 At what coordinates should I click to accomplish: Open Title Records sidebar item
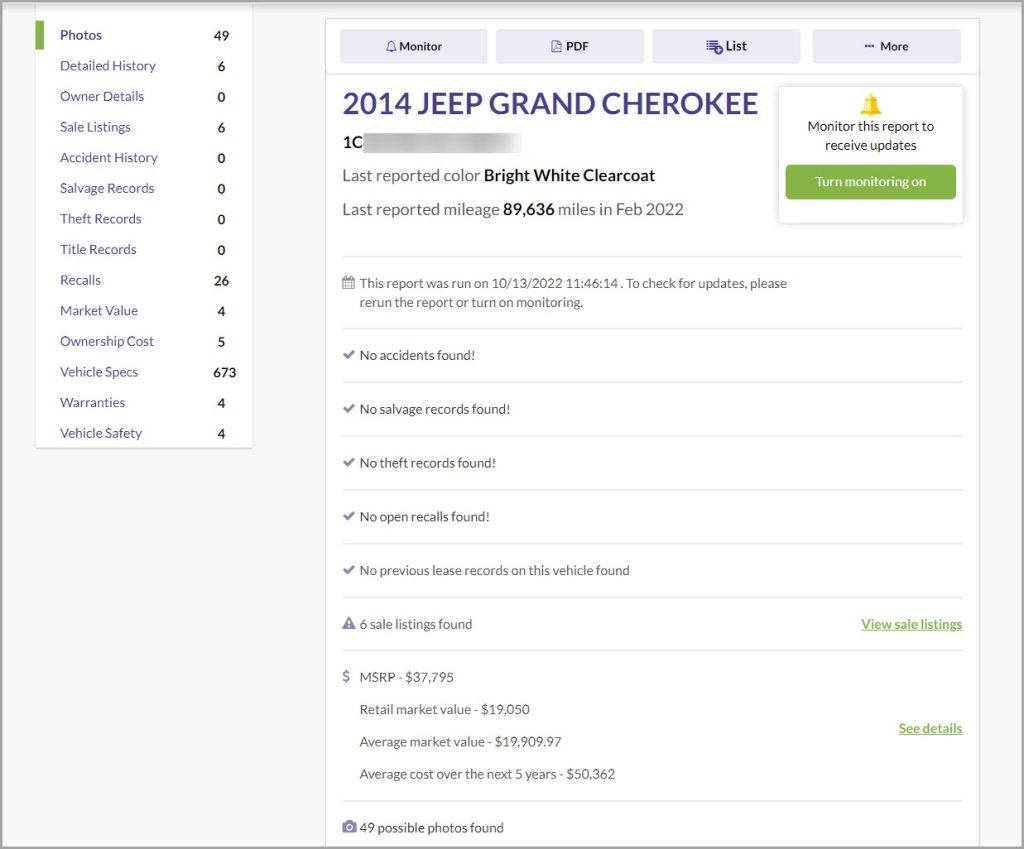98,249
